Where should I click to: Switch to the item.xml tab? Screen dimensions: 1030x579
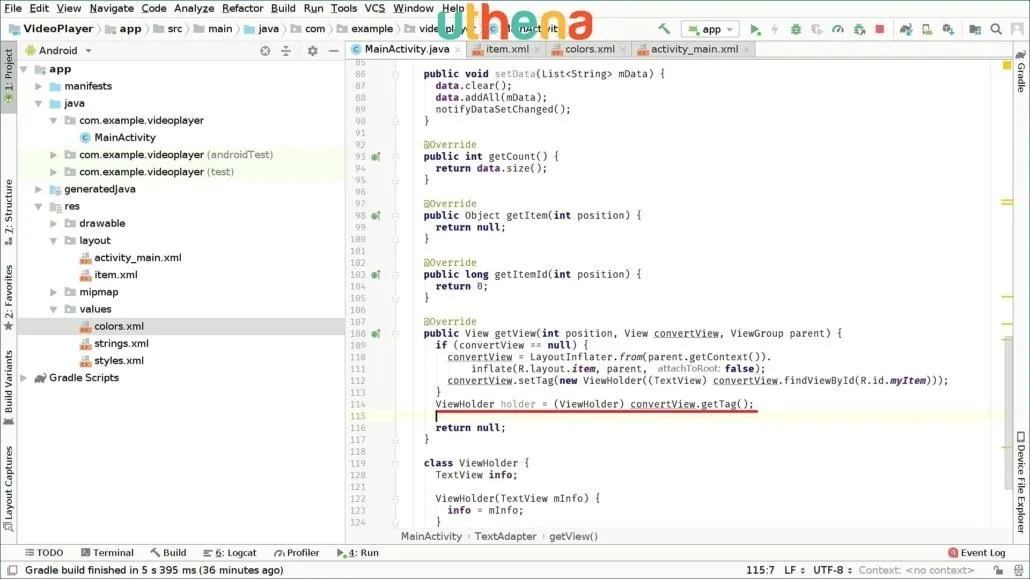[x=506, y=49]
